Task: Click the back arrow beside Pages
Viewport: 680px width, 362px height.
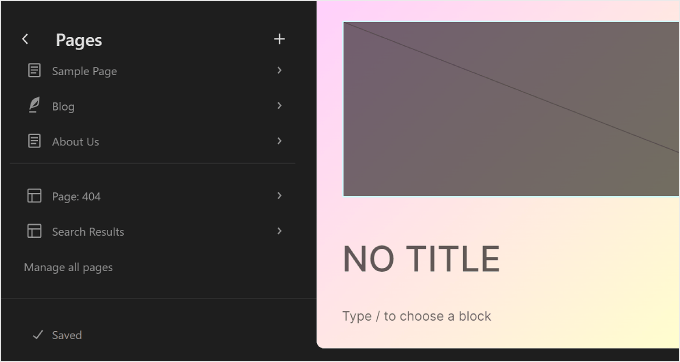Action: coord(25,39)
